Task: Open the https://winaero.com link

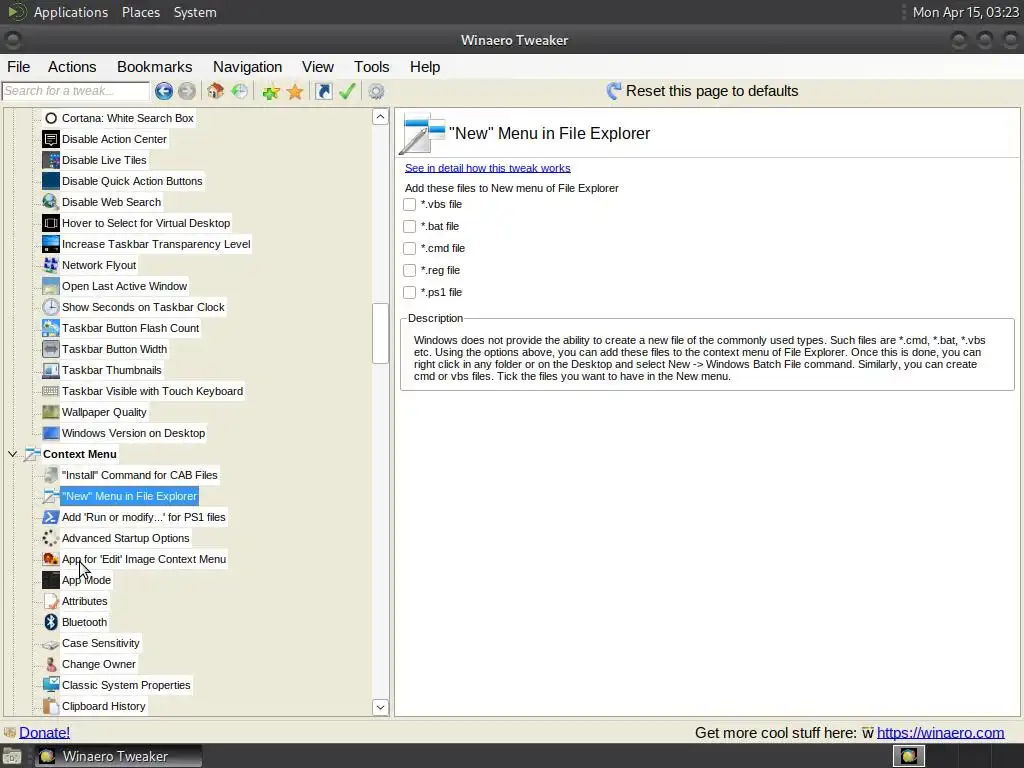Action: click(x=940, y=733)
